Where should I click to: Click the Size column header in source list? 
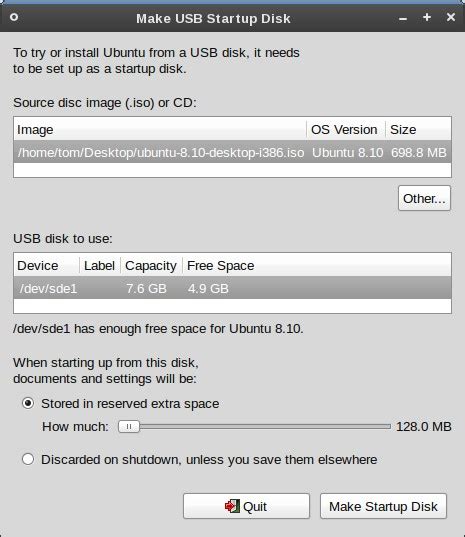pyautogui.click(x=418, y=129)
